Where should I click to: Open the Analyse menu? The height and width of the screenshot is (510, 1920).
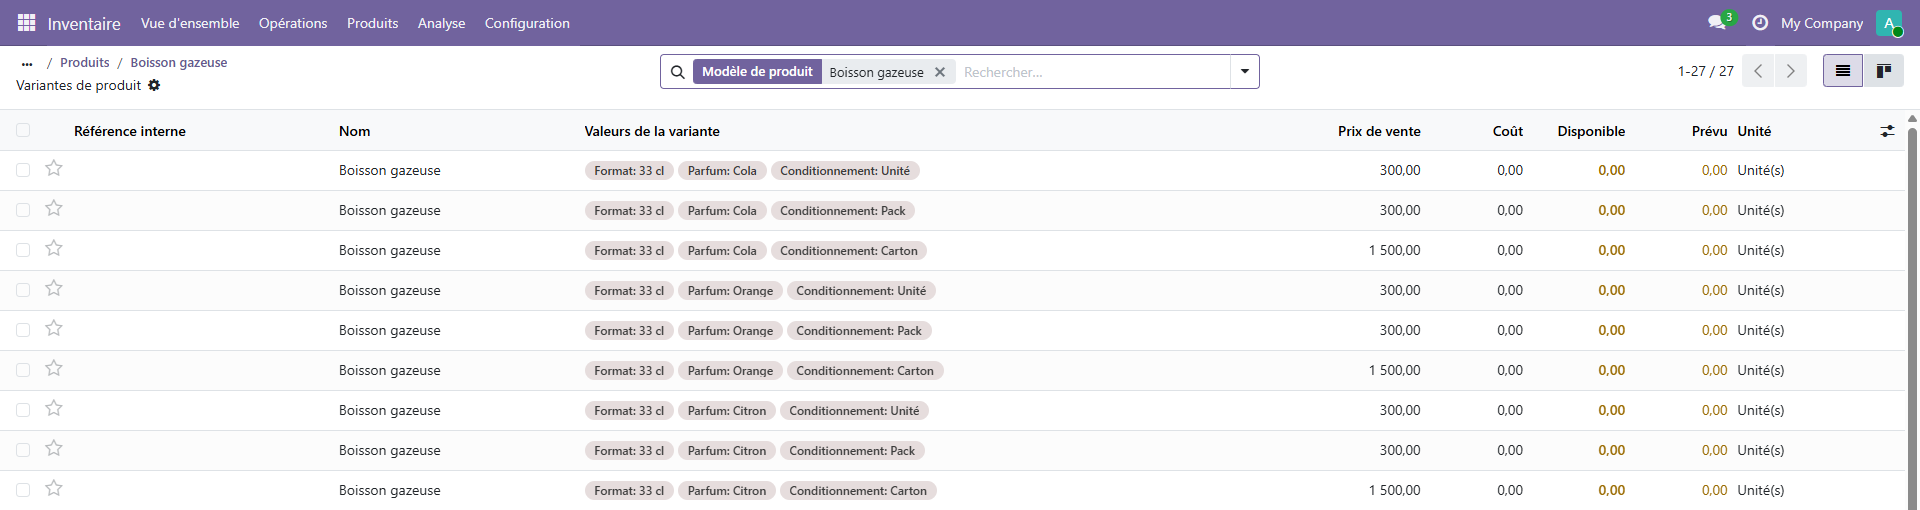[x=441, y=23]
